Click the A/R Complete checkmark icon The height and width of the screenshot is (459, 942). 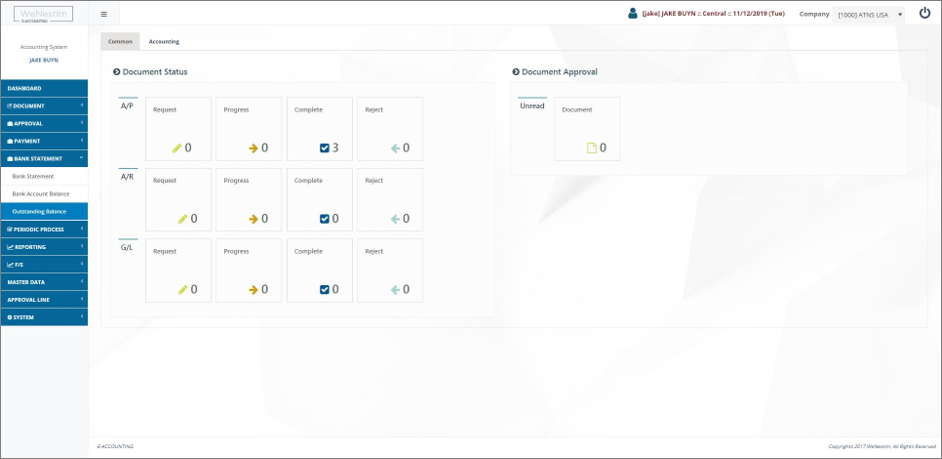(324, 219)
